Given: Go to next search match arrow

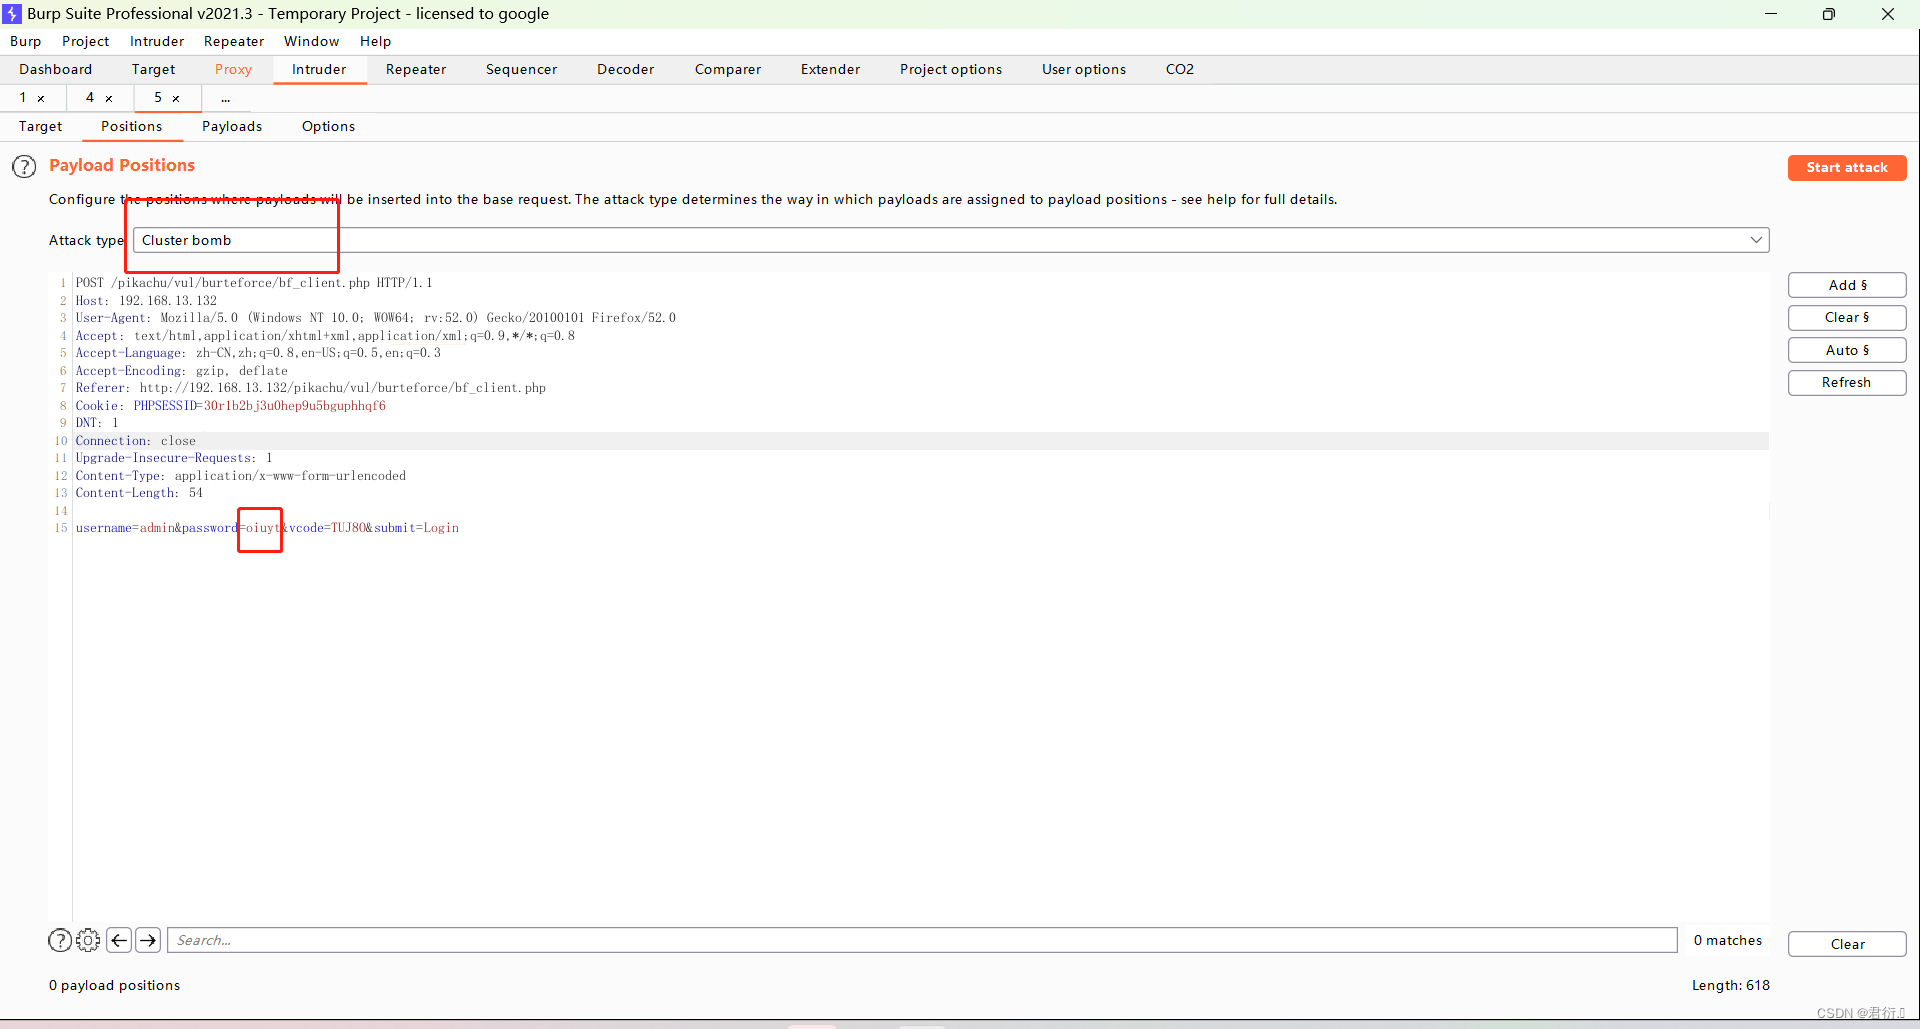Looking at the screenshot, I should pos(148,940).
